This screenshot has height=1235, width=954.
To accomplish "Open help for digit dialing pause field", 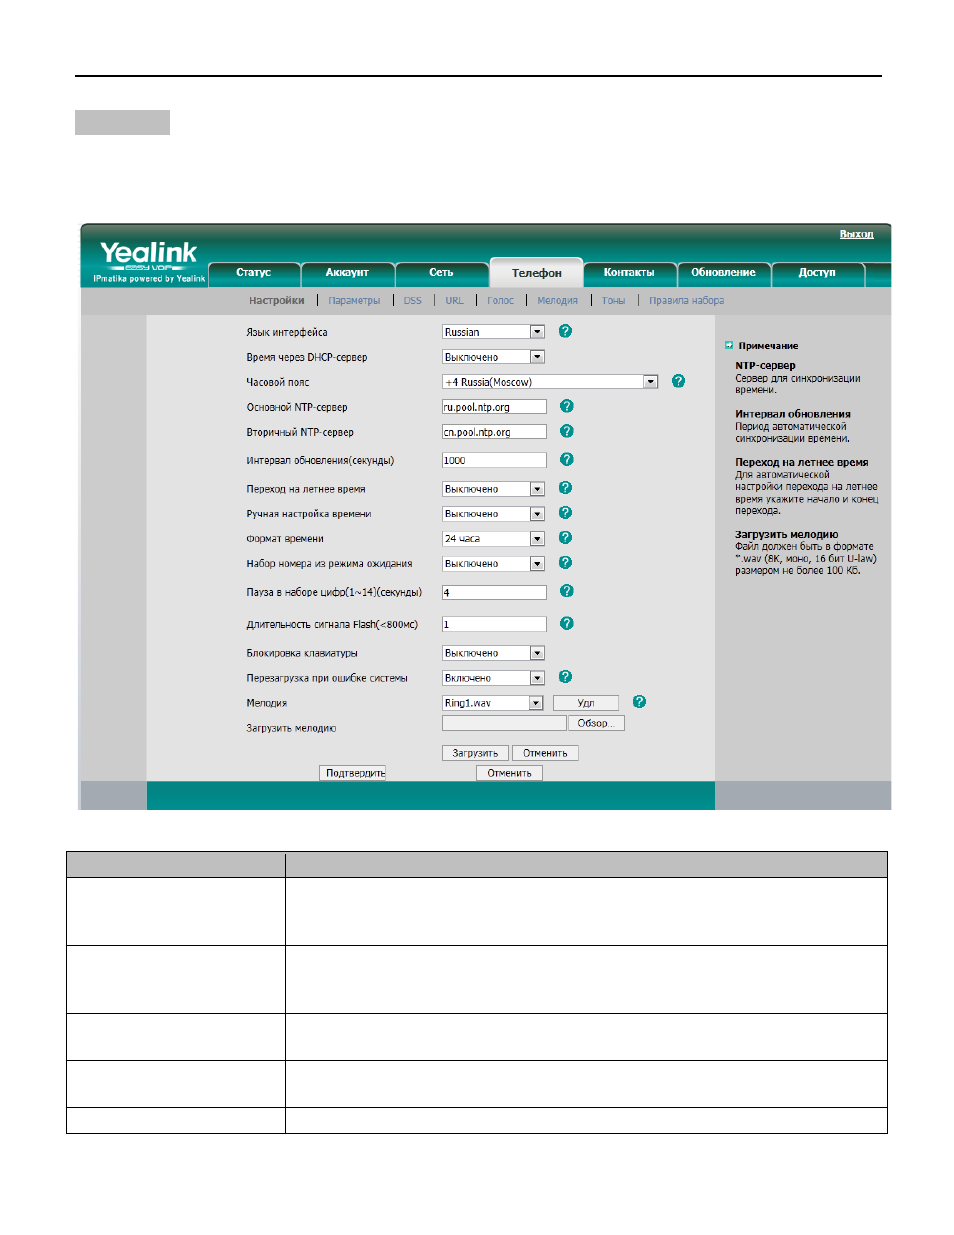I will click(x=566, y=591).
